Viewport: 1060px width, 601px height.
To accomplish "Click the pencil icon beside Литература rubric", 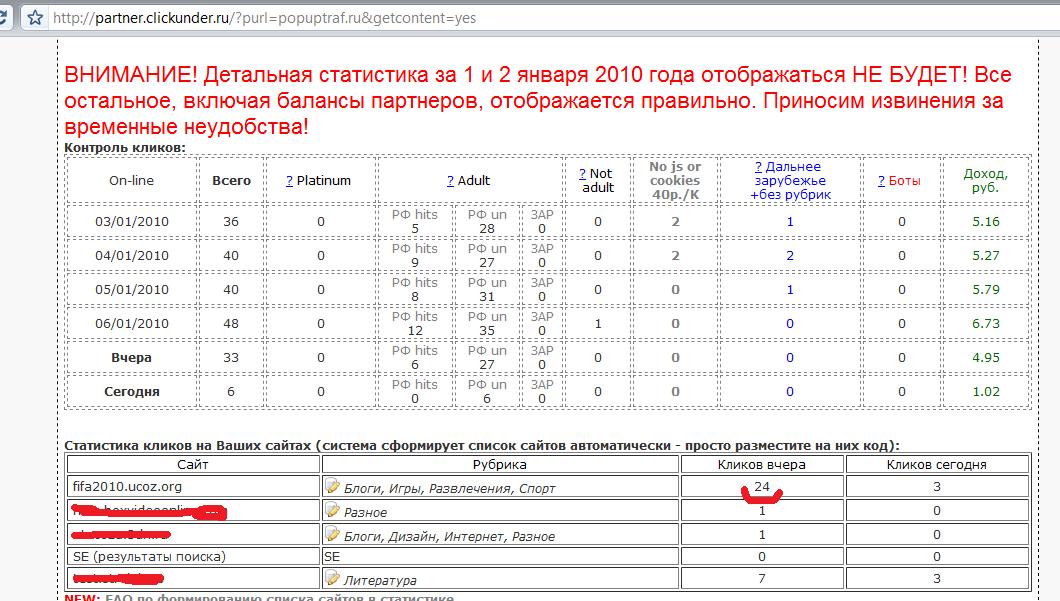I will coord(333,578).
